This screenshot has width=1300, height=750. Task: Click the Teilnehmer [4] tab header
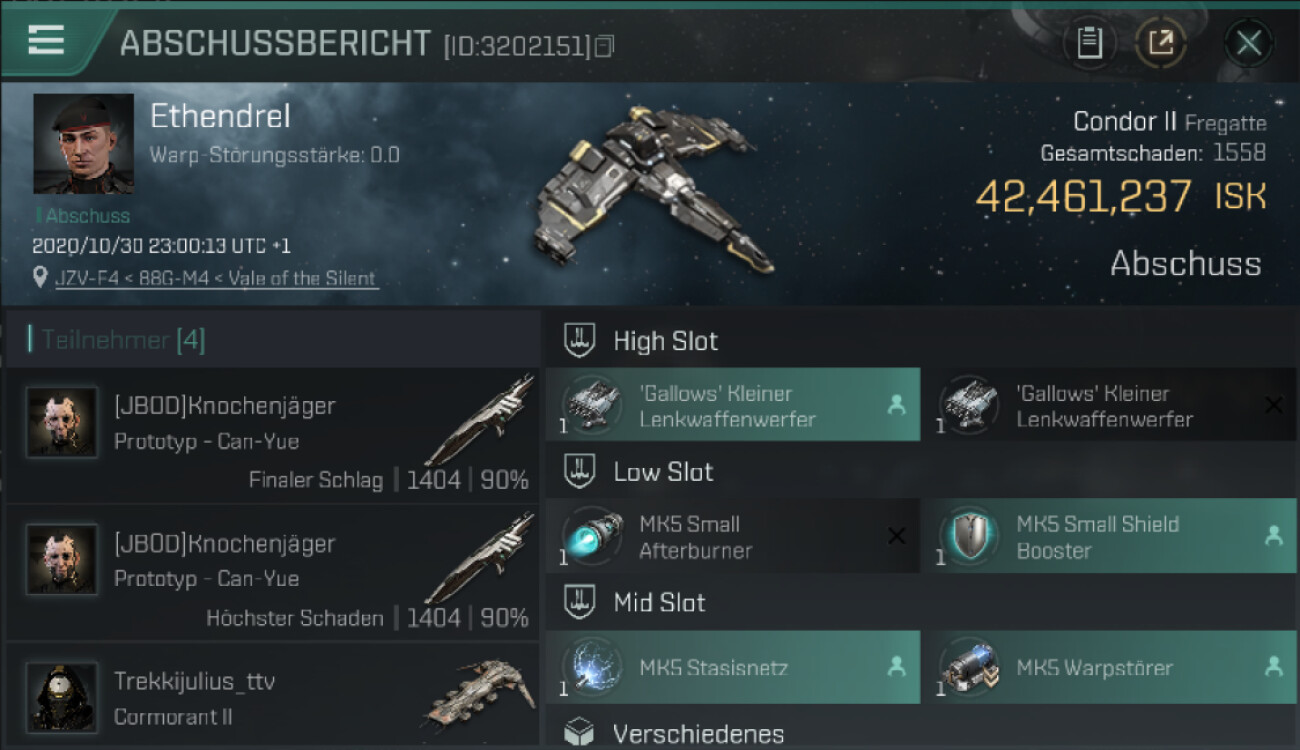[x=117, y=340]
